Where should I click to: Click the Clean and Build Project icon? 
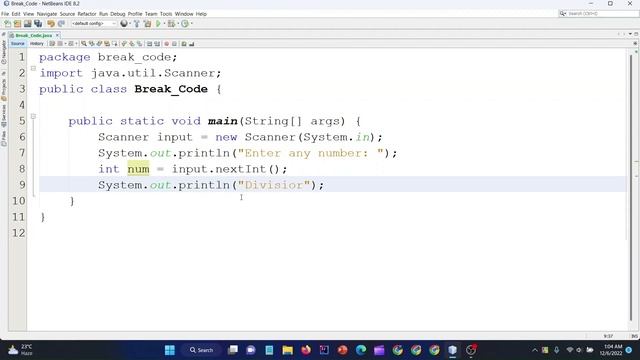click(147, 24)
